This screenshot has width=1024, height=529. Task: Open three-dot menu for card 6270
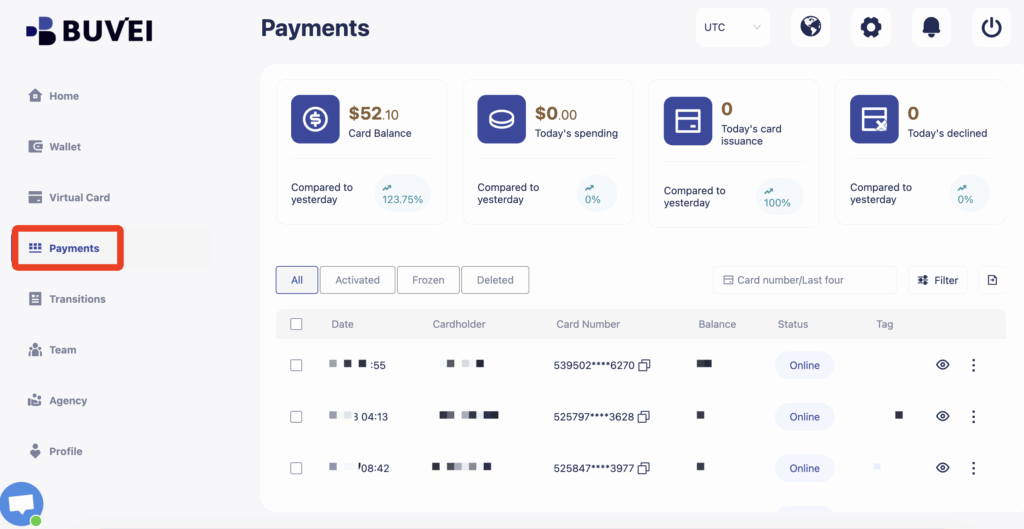974,365
